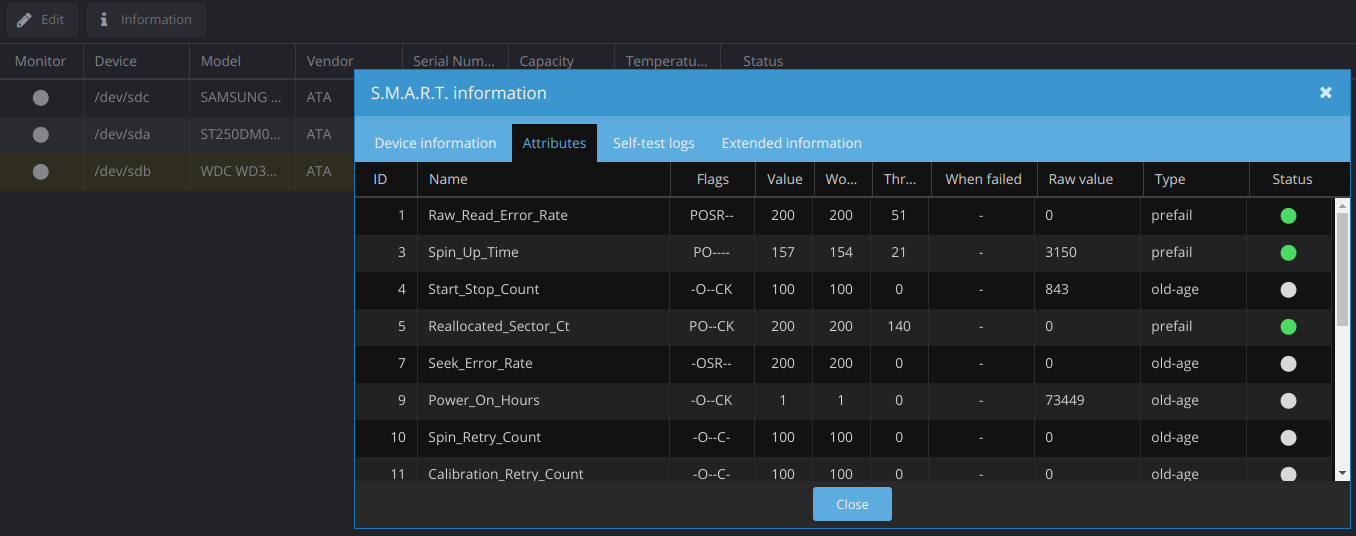Select the /dev/sdb device row
Viewport: 1356px width, 536px height.
click(x=177, y=172)
